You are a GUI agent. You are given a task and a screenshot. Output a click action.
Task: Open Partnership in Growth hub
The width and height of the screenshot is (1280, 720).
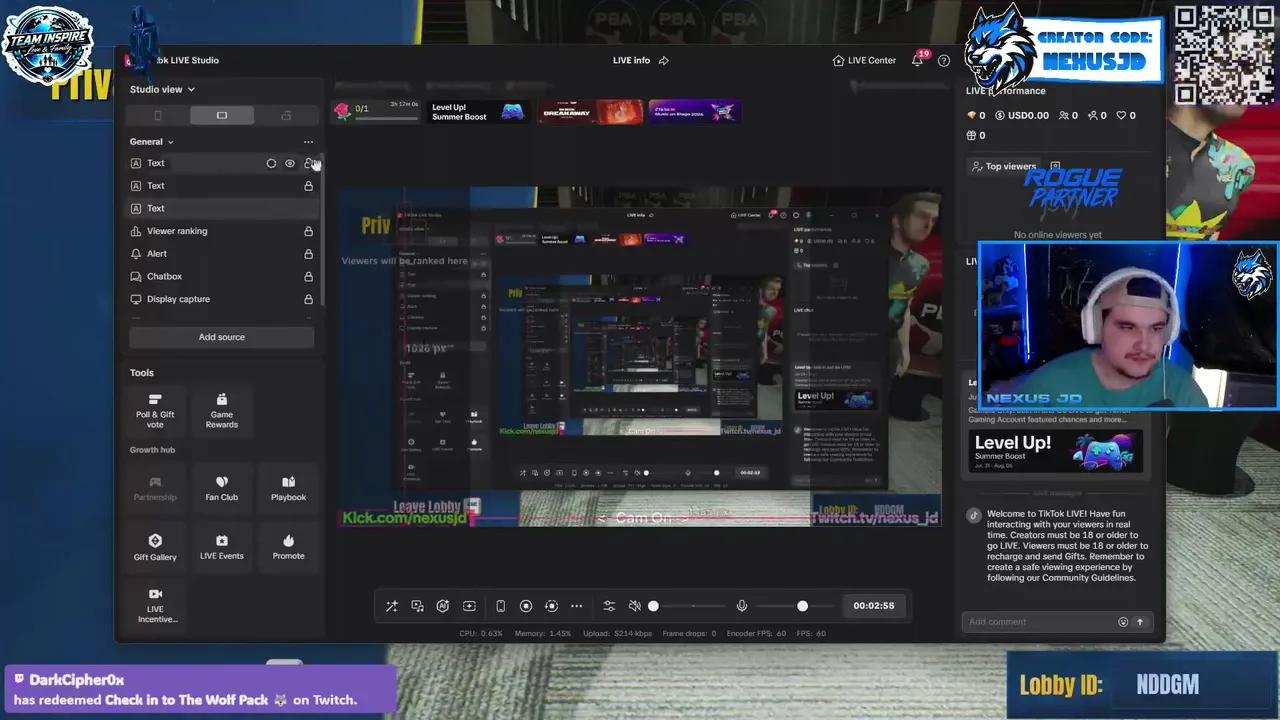(155, 488)
